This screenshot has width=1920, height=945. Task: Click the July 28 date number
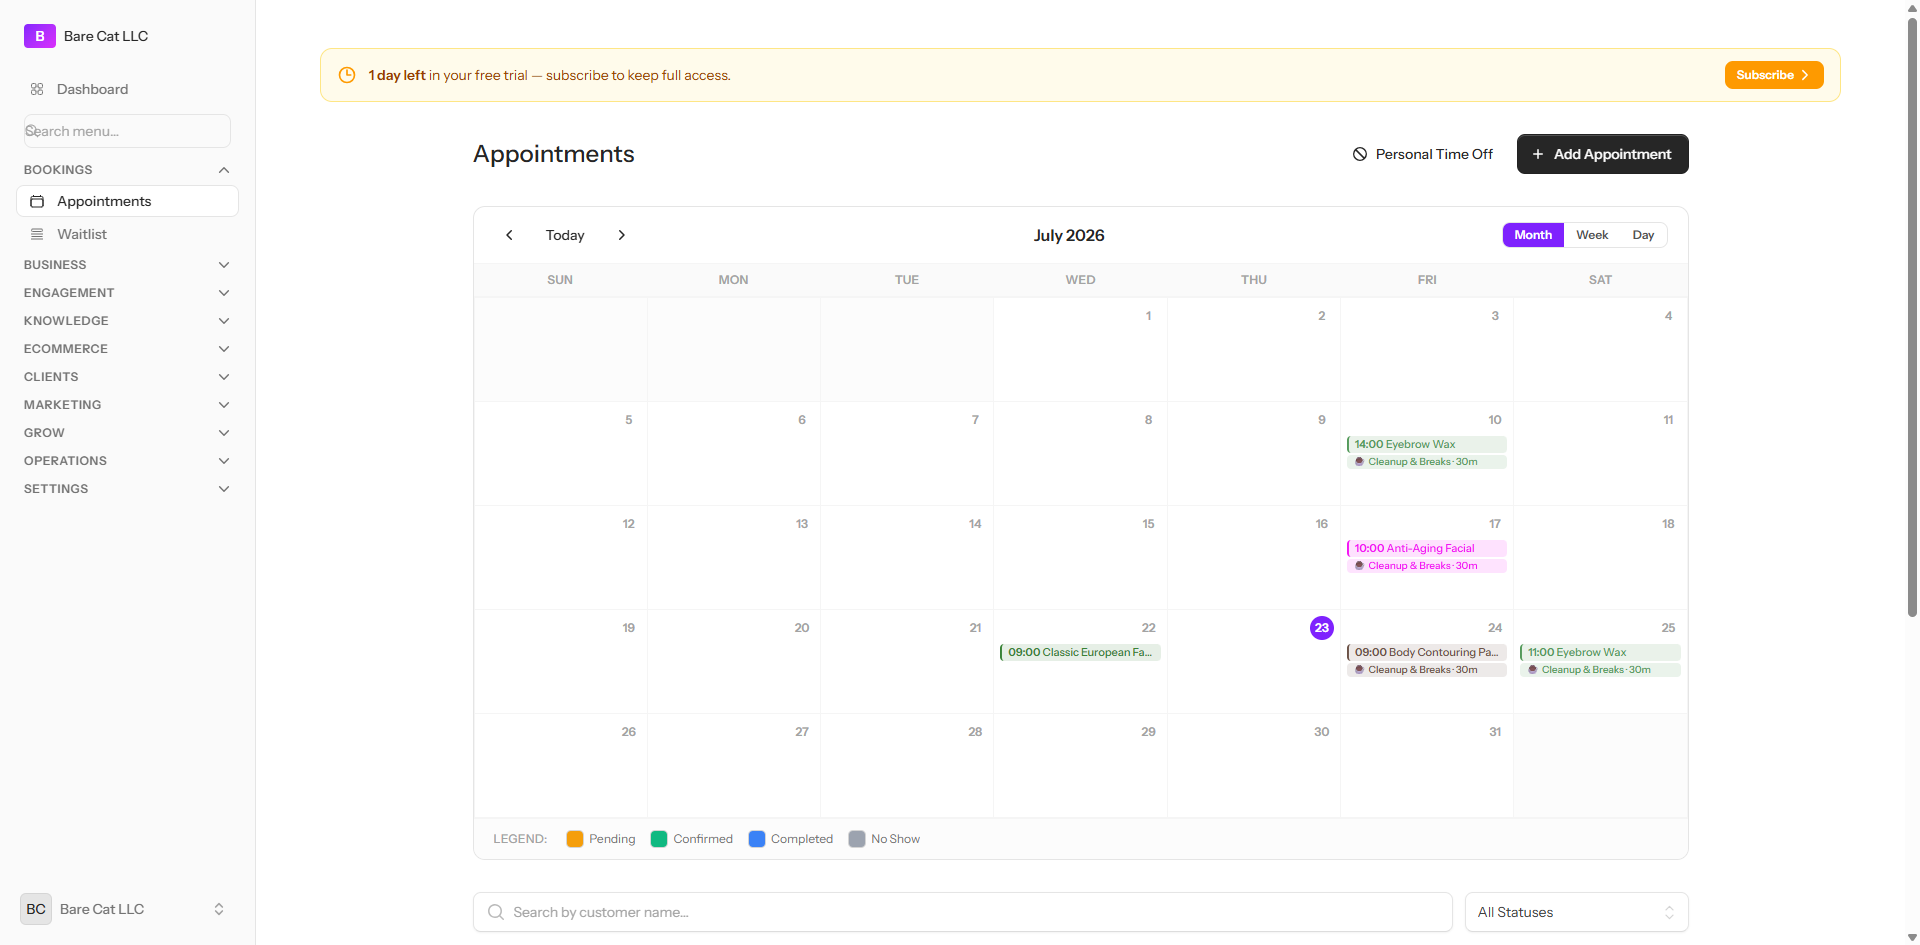pos(975,732)
